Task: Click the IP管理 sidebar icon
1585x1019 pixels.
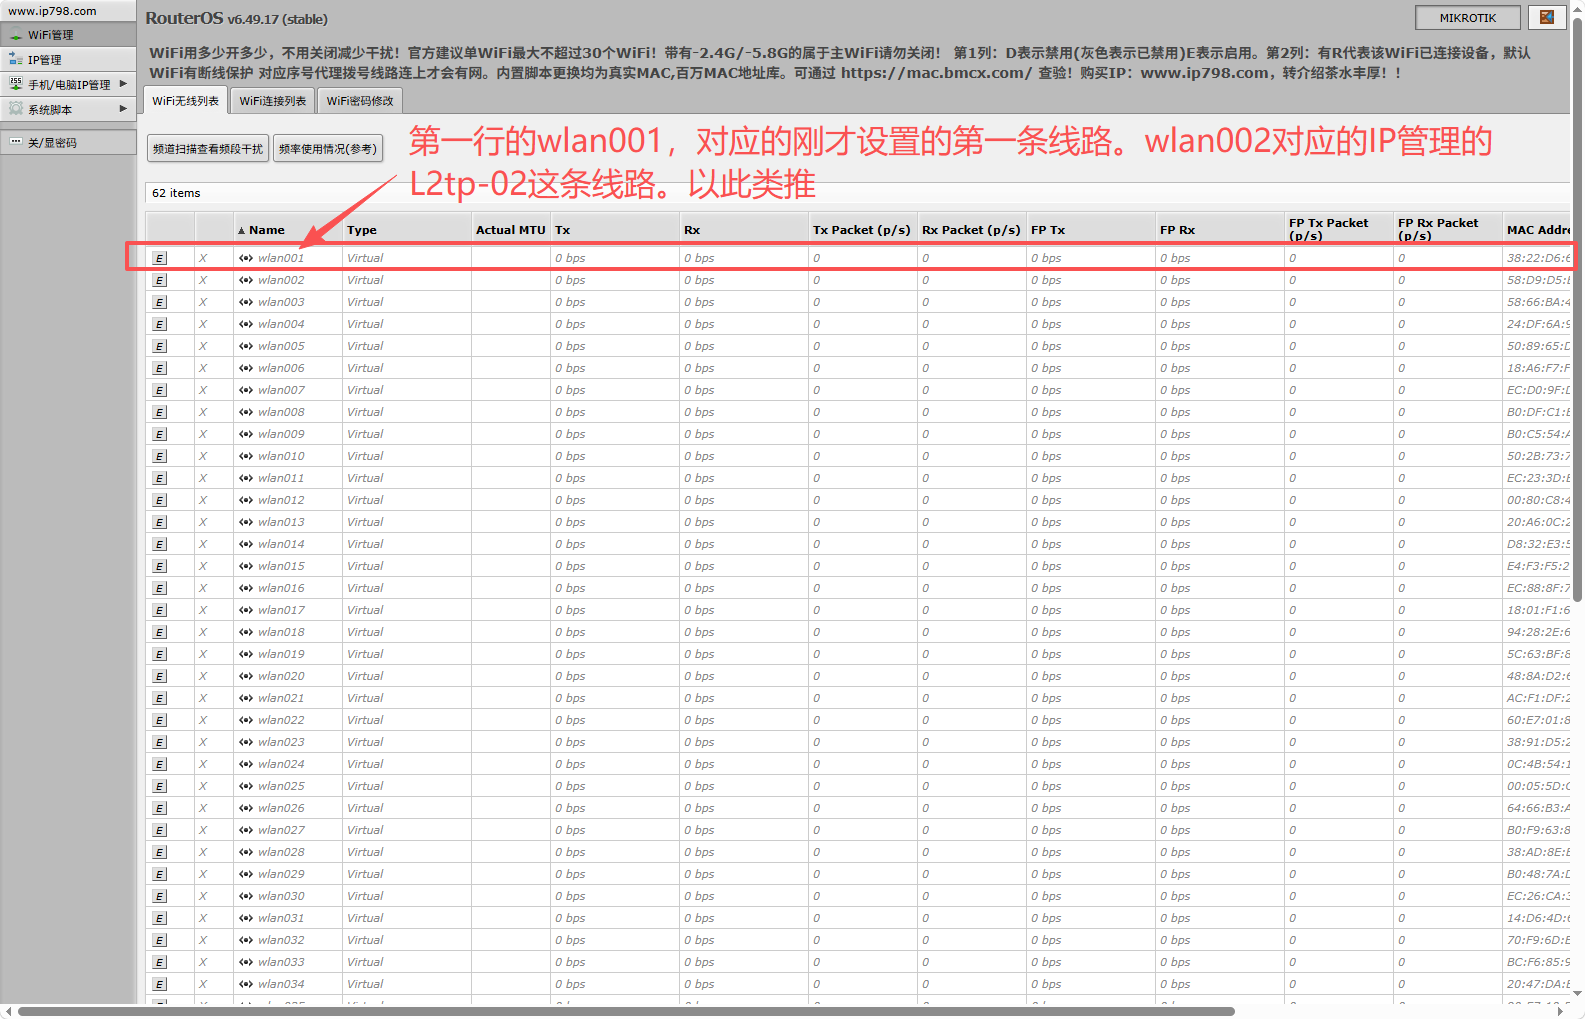Action: pos(16,60)
